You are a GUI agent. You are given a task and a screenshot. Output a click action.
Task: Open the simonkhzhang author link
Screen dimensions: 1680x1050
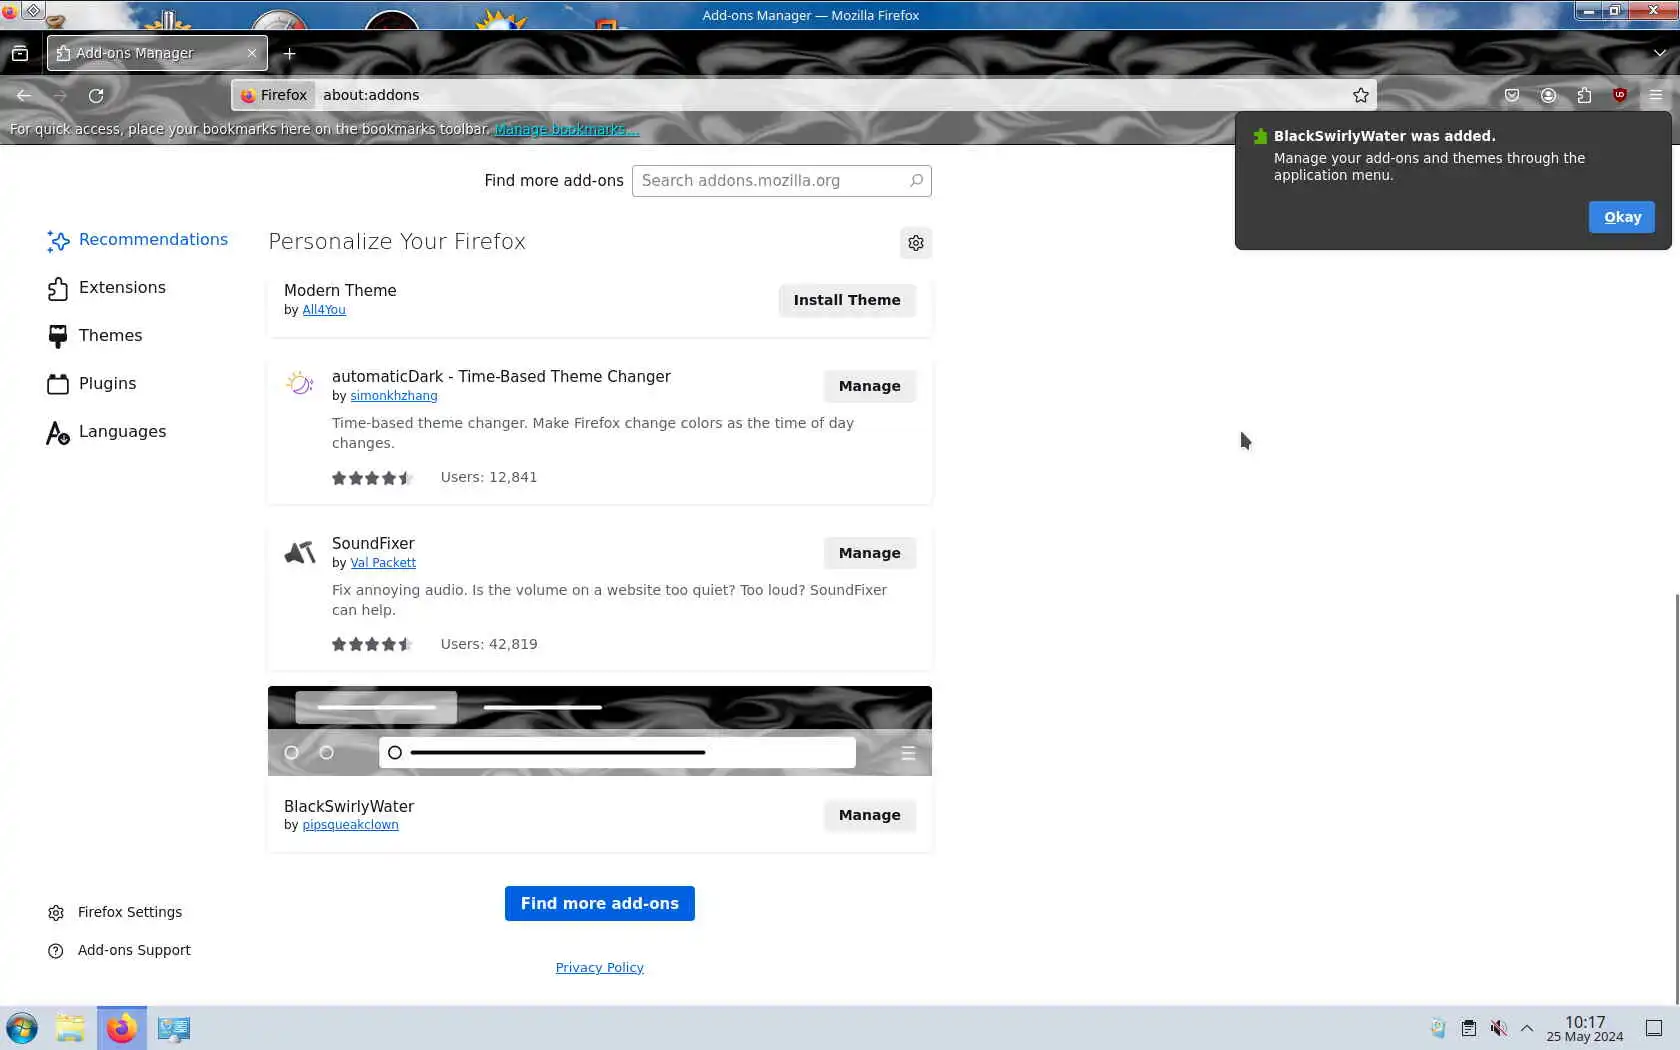pos(394,396)
